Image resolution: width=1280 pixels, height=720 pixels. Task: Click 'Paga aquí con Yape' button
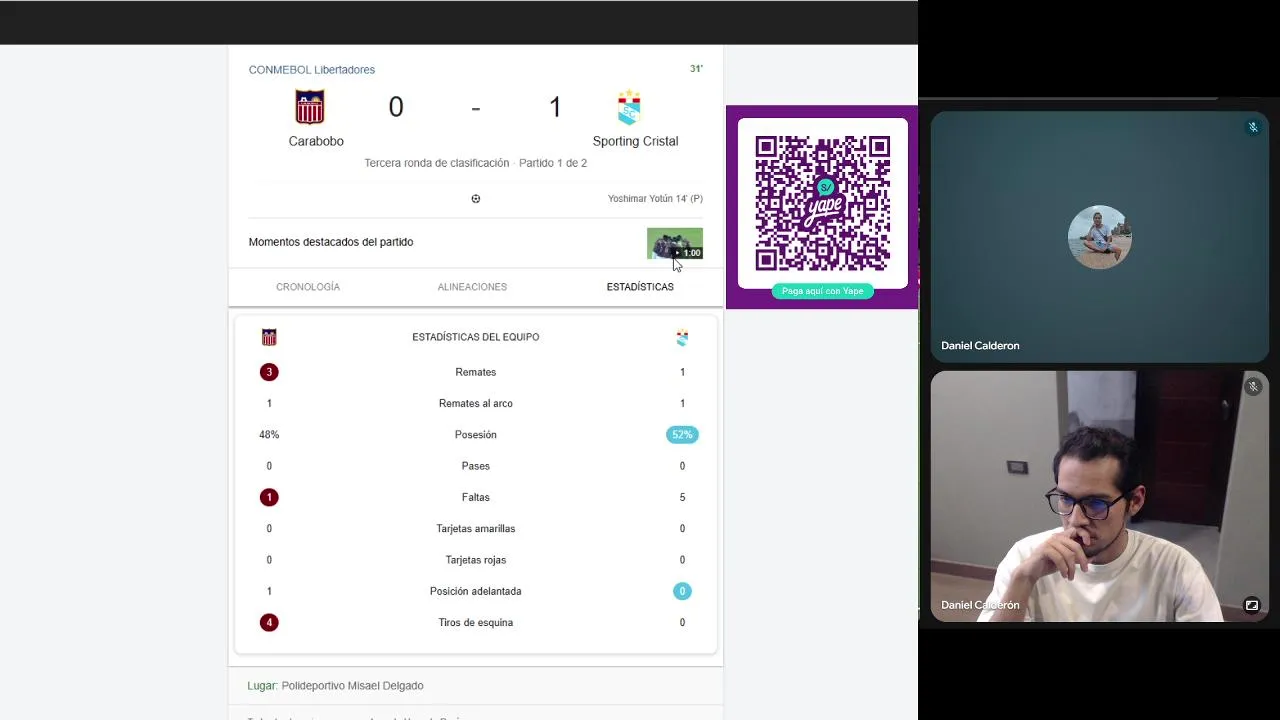pos(823,291)
